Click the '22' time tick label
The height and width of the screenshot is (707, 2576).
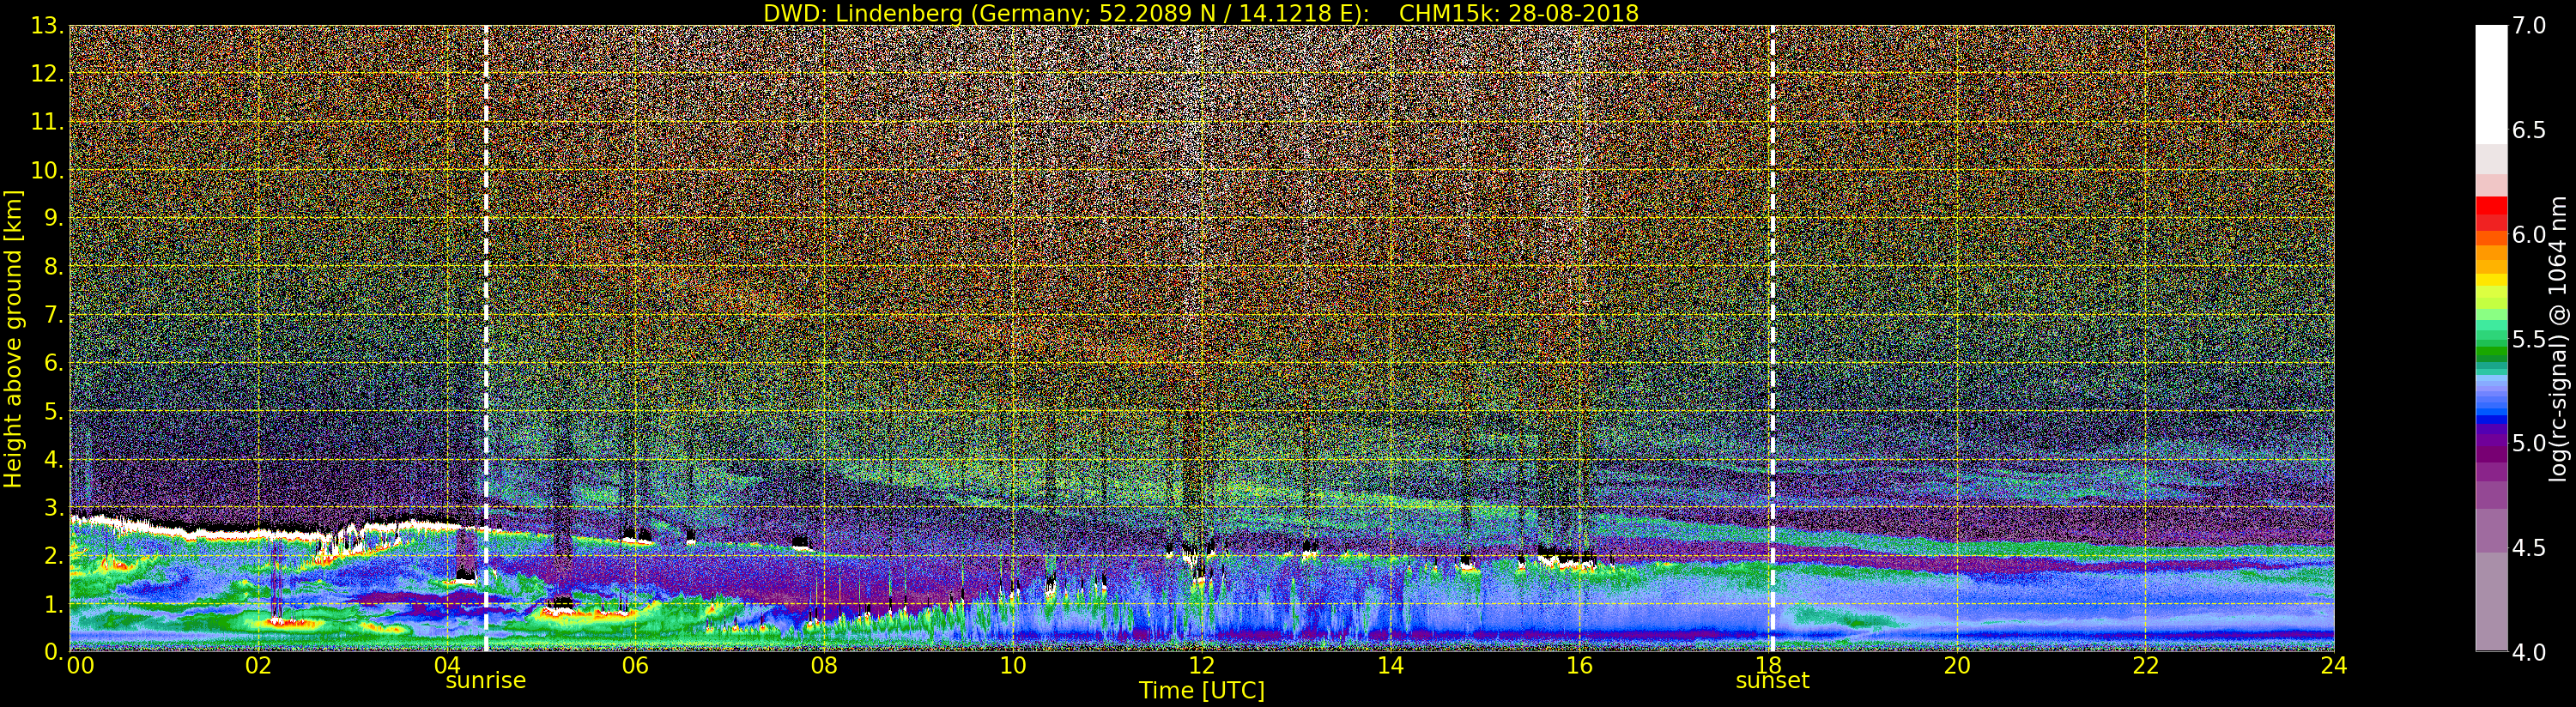[x=2146, y=666]
